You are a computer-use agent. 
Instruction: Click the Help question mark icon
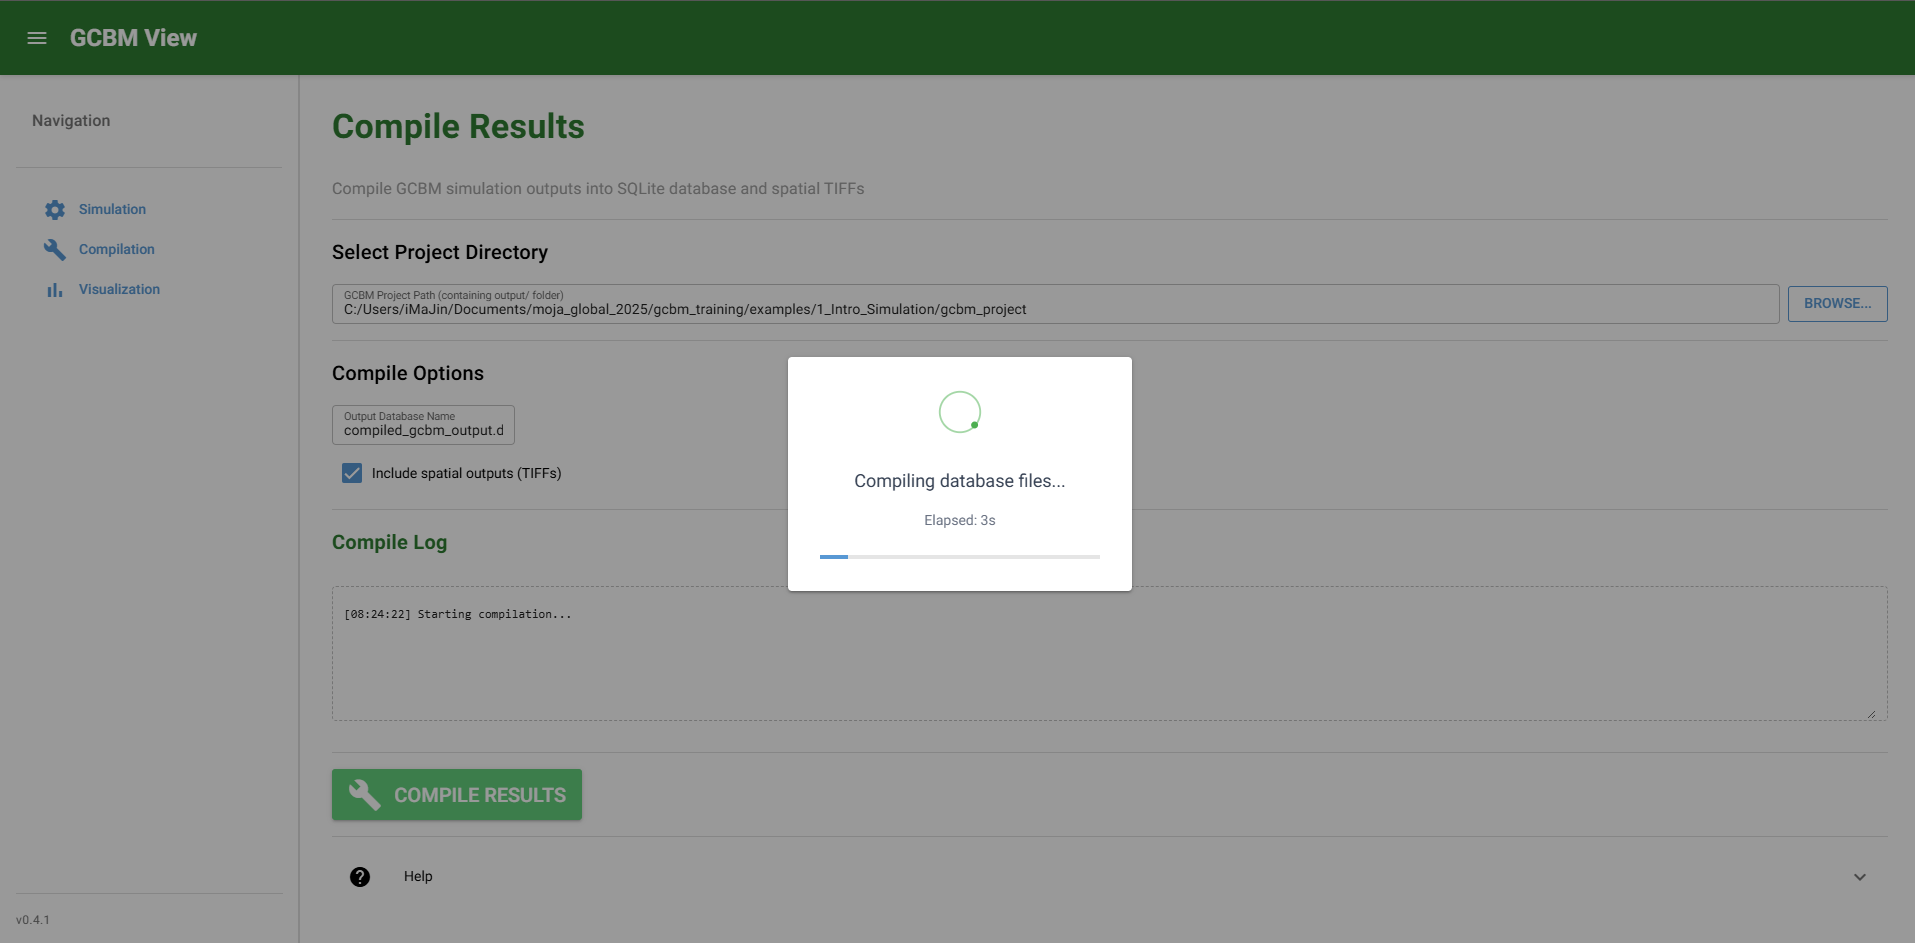point(360,877)
